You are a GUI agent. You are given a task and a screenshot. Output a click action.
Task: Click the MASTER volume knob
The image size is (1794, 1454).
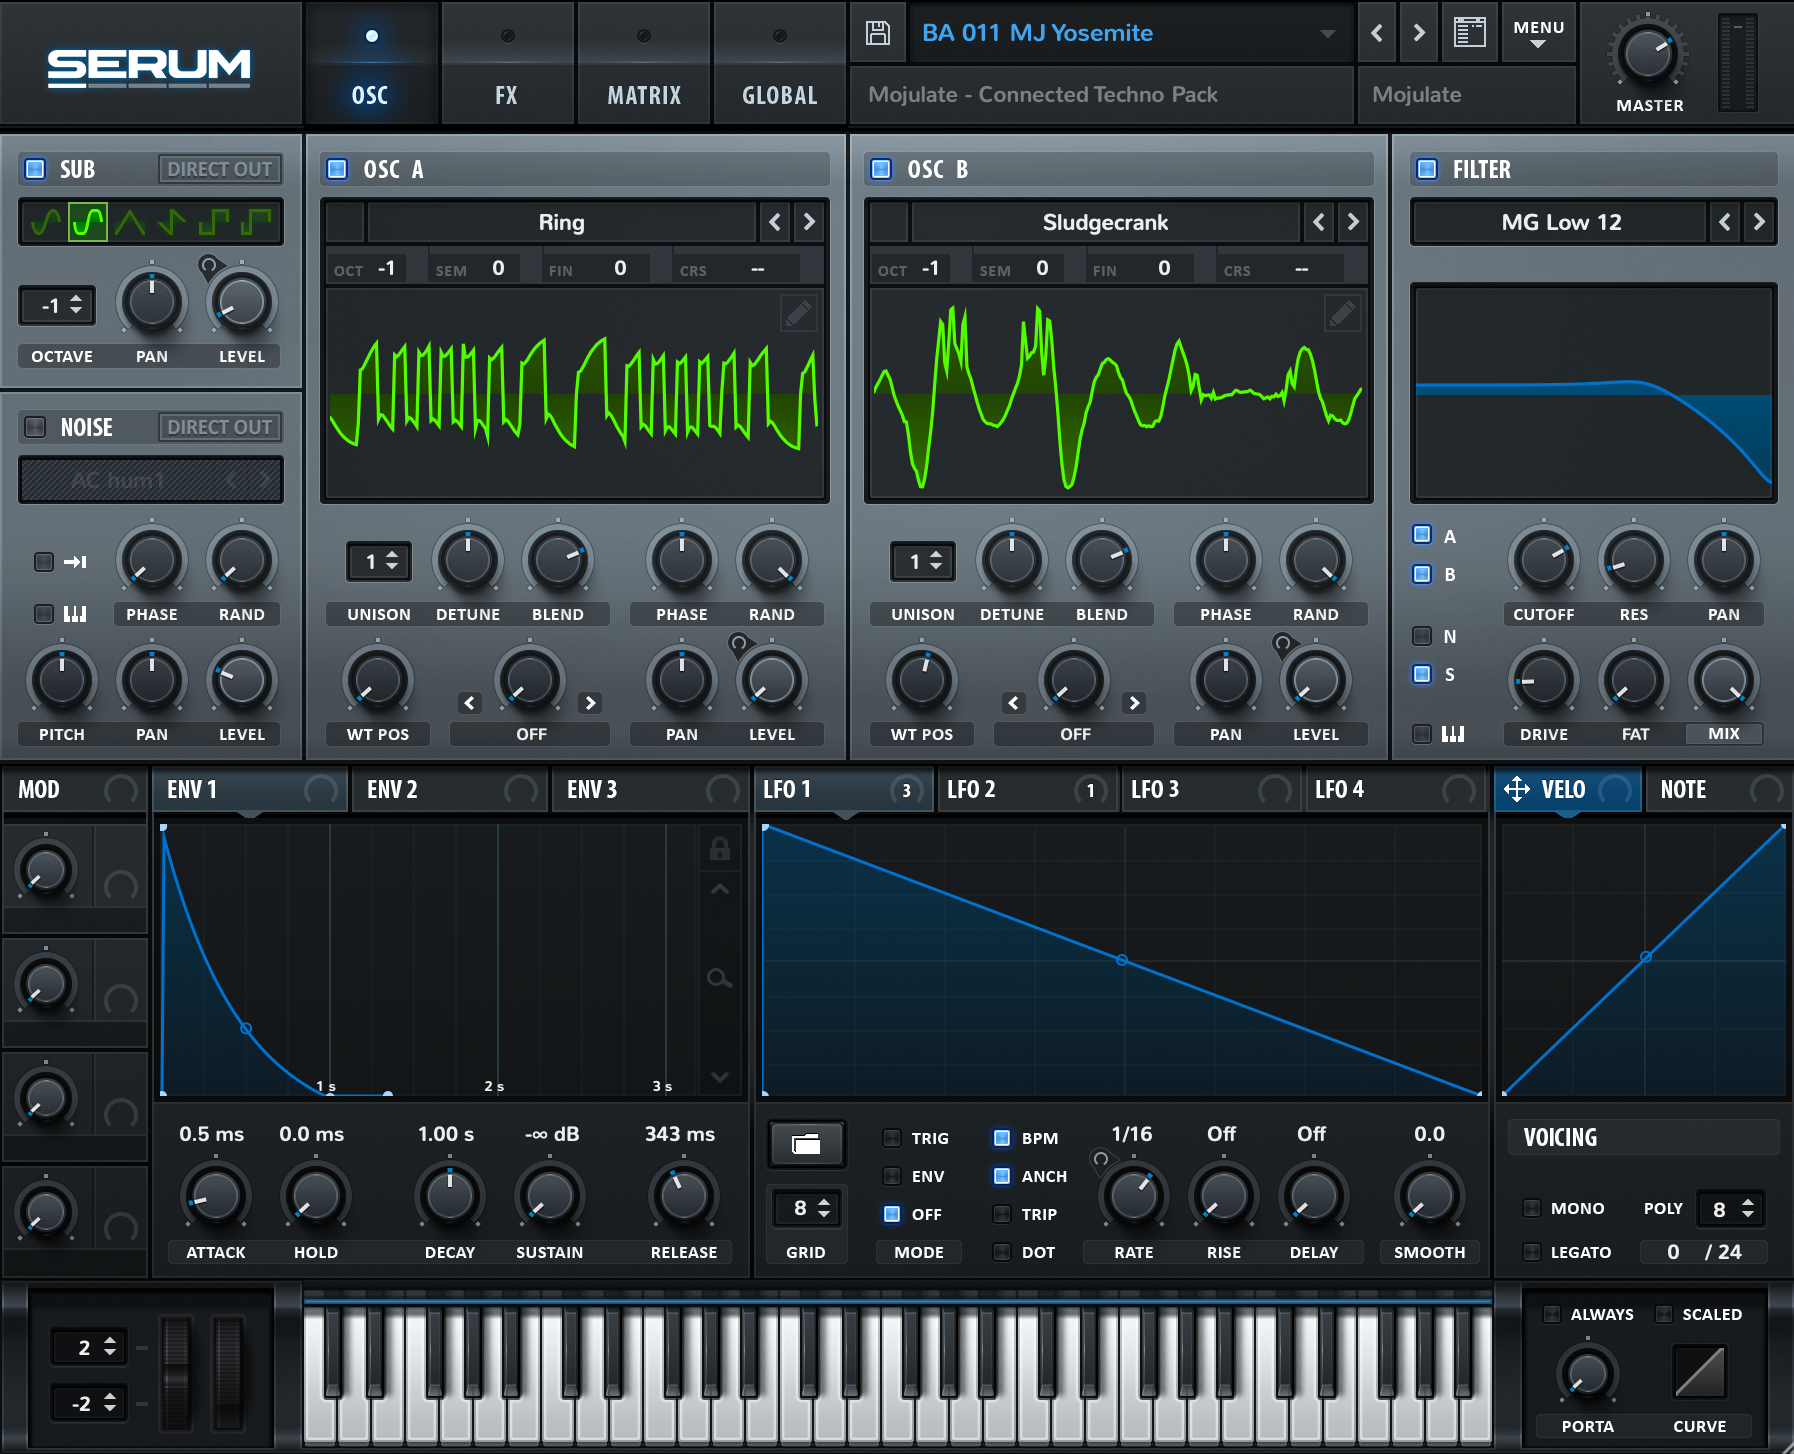tap(1648, 54)
